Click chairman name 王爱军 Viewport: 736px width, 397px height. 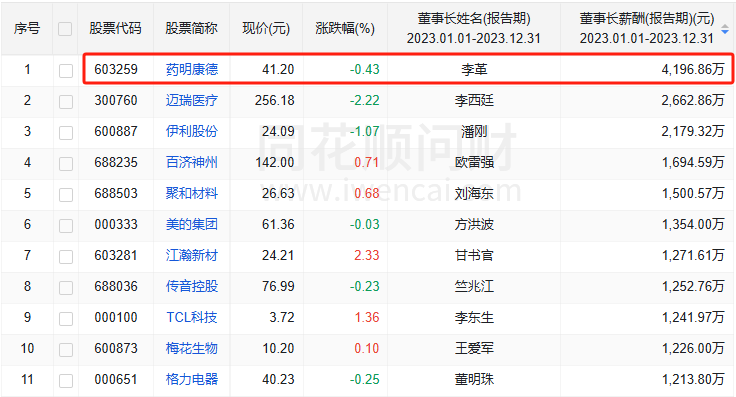pyautogui.click(x=474, y=348)
